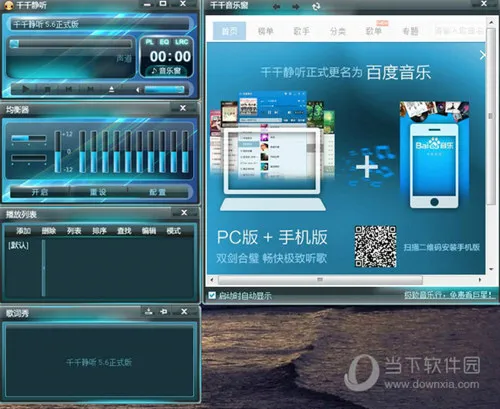Click the horizontal scrollbar right arrow
500x409 pixels.
pyautogui.click(x=480, y=280)
